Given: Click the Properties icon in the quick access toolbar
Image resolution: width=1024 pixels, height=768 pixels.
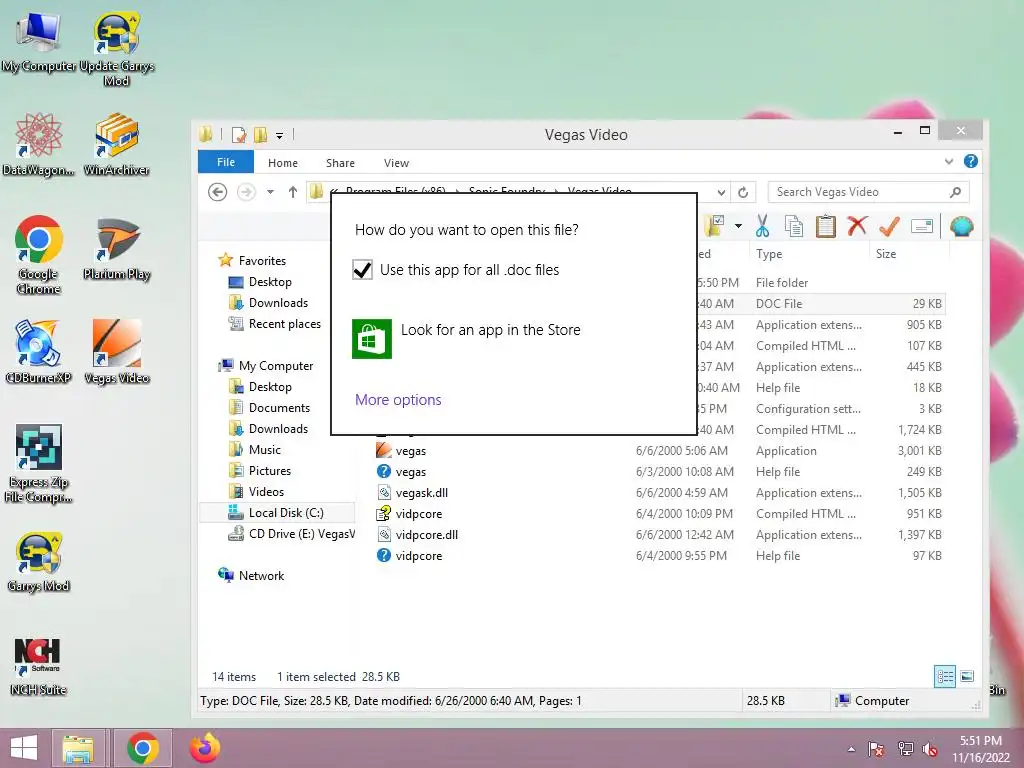Looking at the screenshot, I should (x=239, y=135).
